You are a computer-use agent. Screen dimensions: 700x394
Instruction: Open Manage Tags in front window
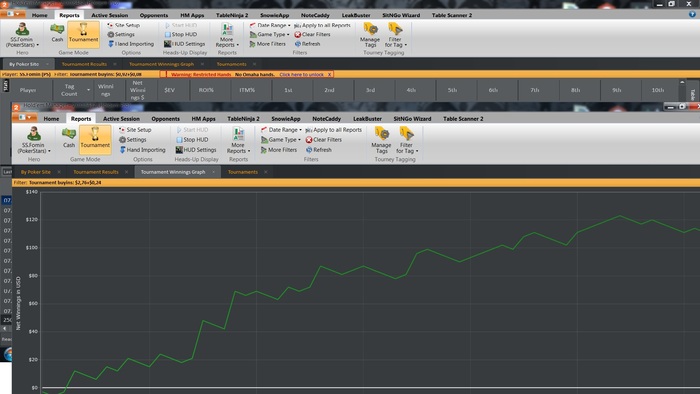(381, 140)
